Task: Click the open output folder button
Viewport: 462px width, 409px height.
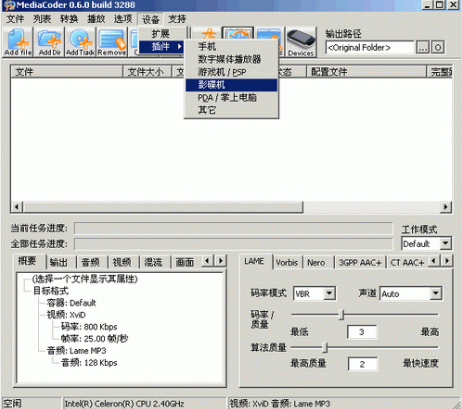Action: tap(438, 48)
